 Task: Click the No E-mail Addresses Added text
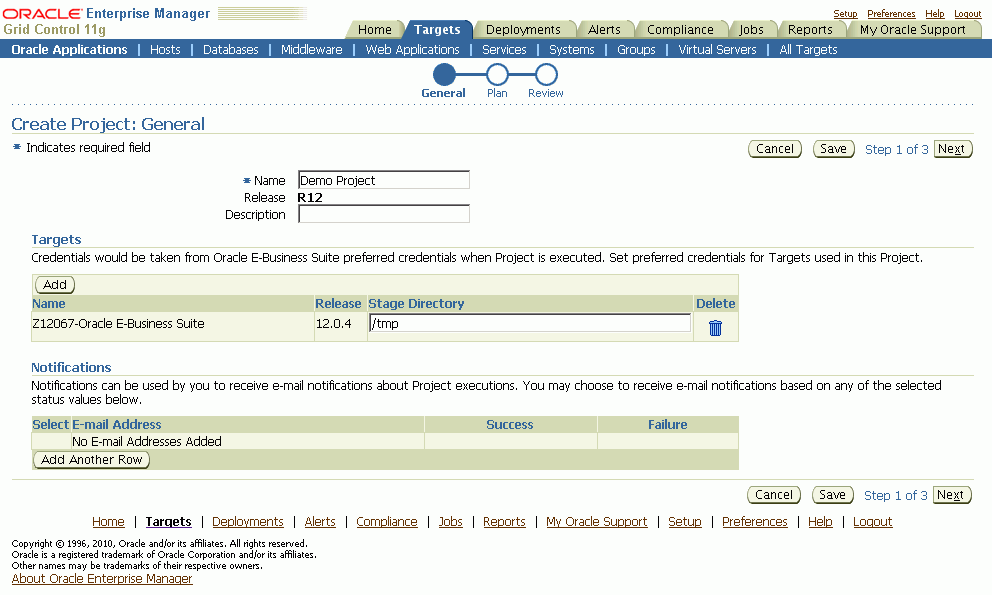(147, 441)
